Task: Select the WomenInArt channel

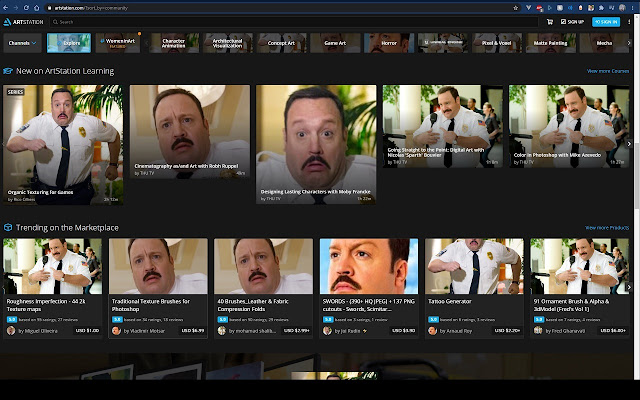Action: tap(118, 43)
